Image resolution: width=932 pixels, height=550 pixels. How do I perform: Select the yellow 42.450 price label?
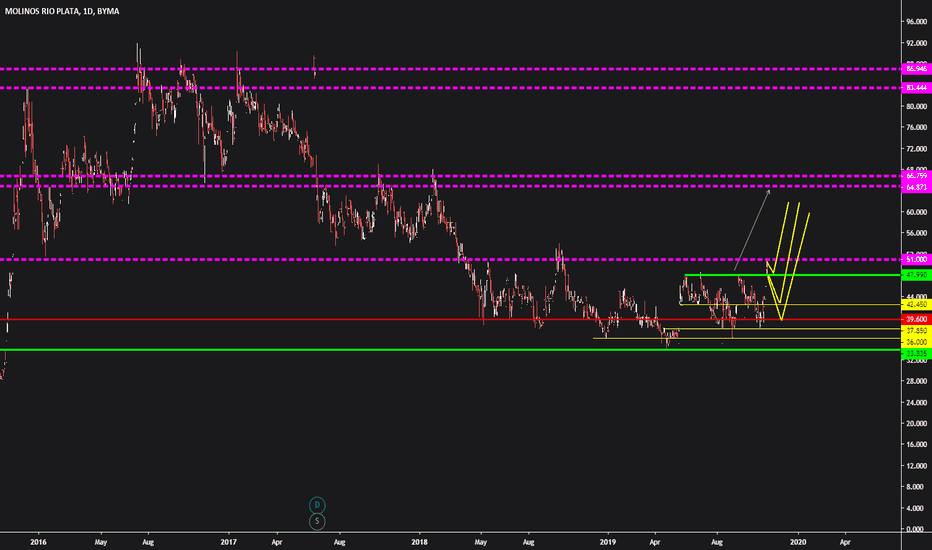(916, 304)
